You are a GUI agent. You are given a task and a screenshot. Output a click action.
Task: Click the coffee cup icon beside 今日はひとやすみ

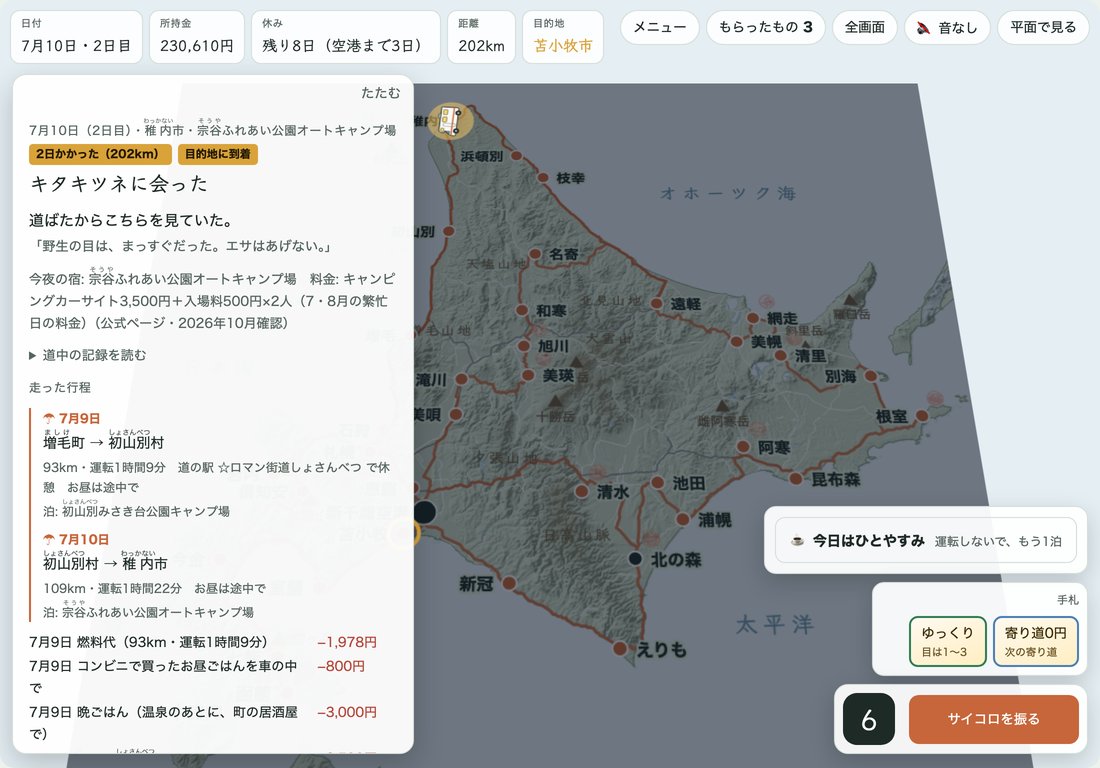[x=798, y=541]
